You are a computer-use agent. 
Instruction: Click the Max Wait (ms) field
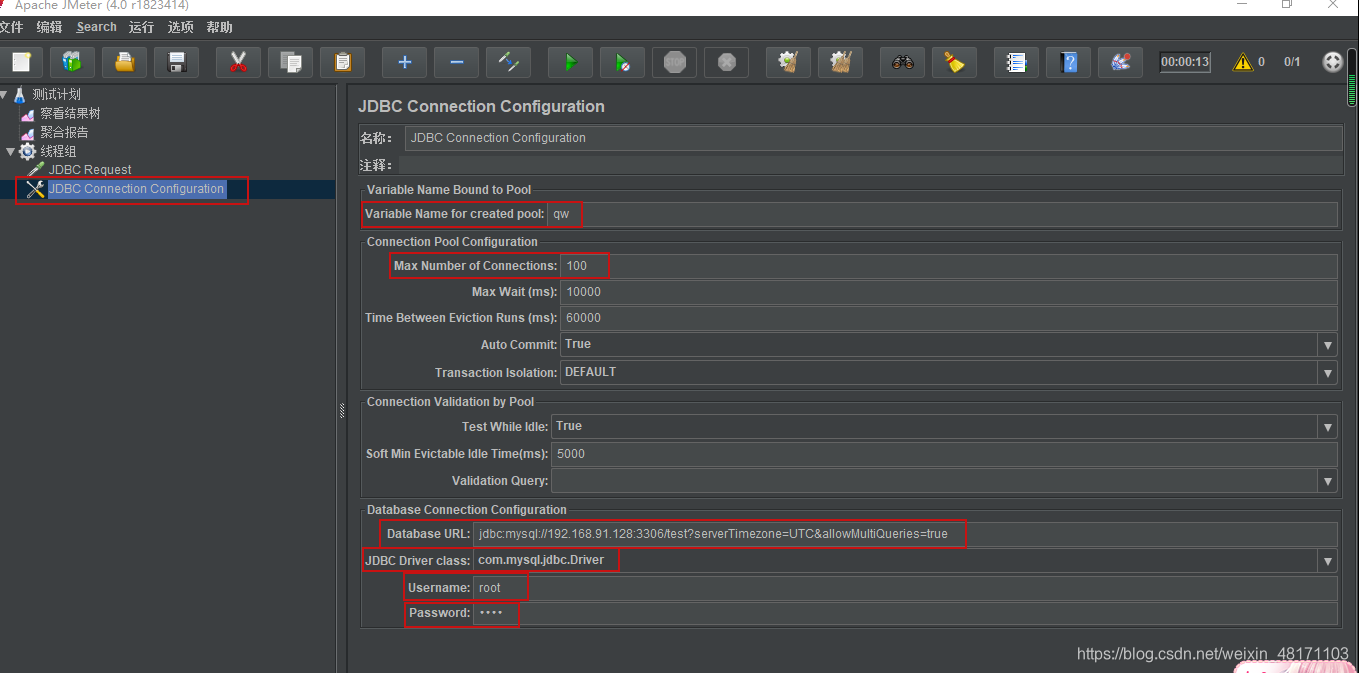tap(949, 292)
